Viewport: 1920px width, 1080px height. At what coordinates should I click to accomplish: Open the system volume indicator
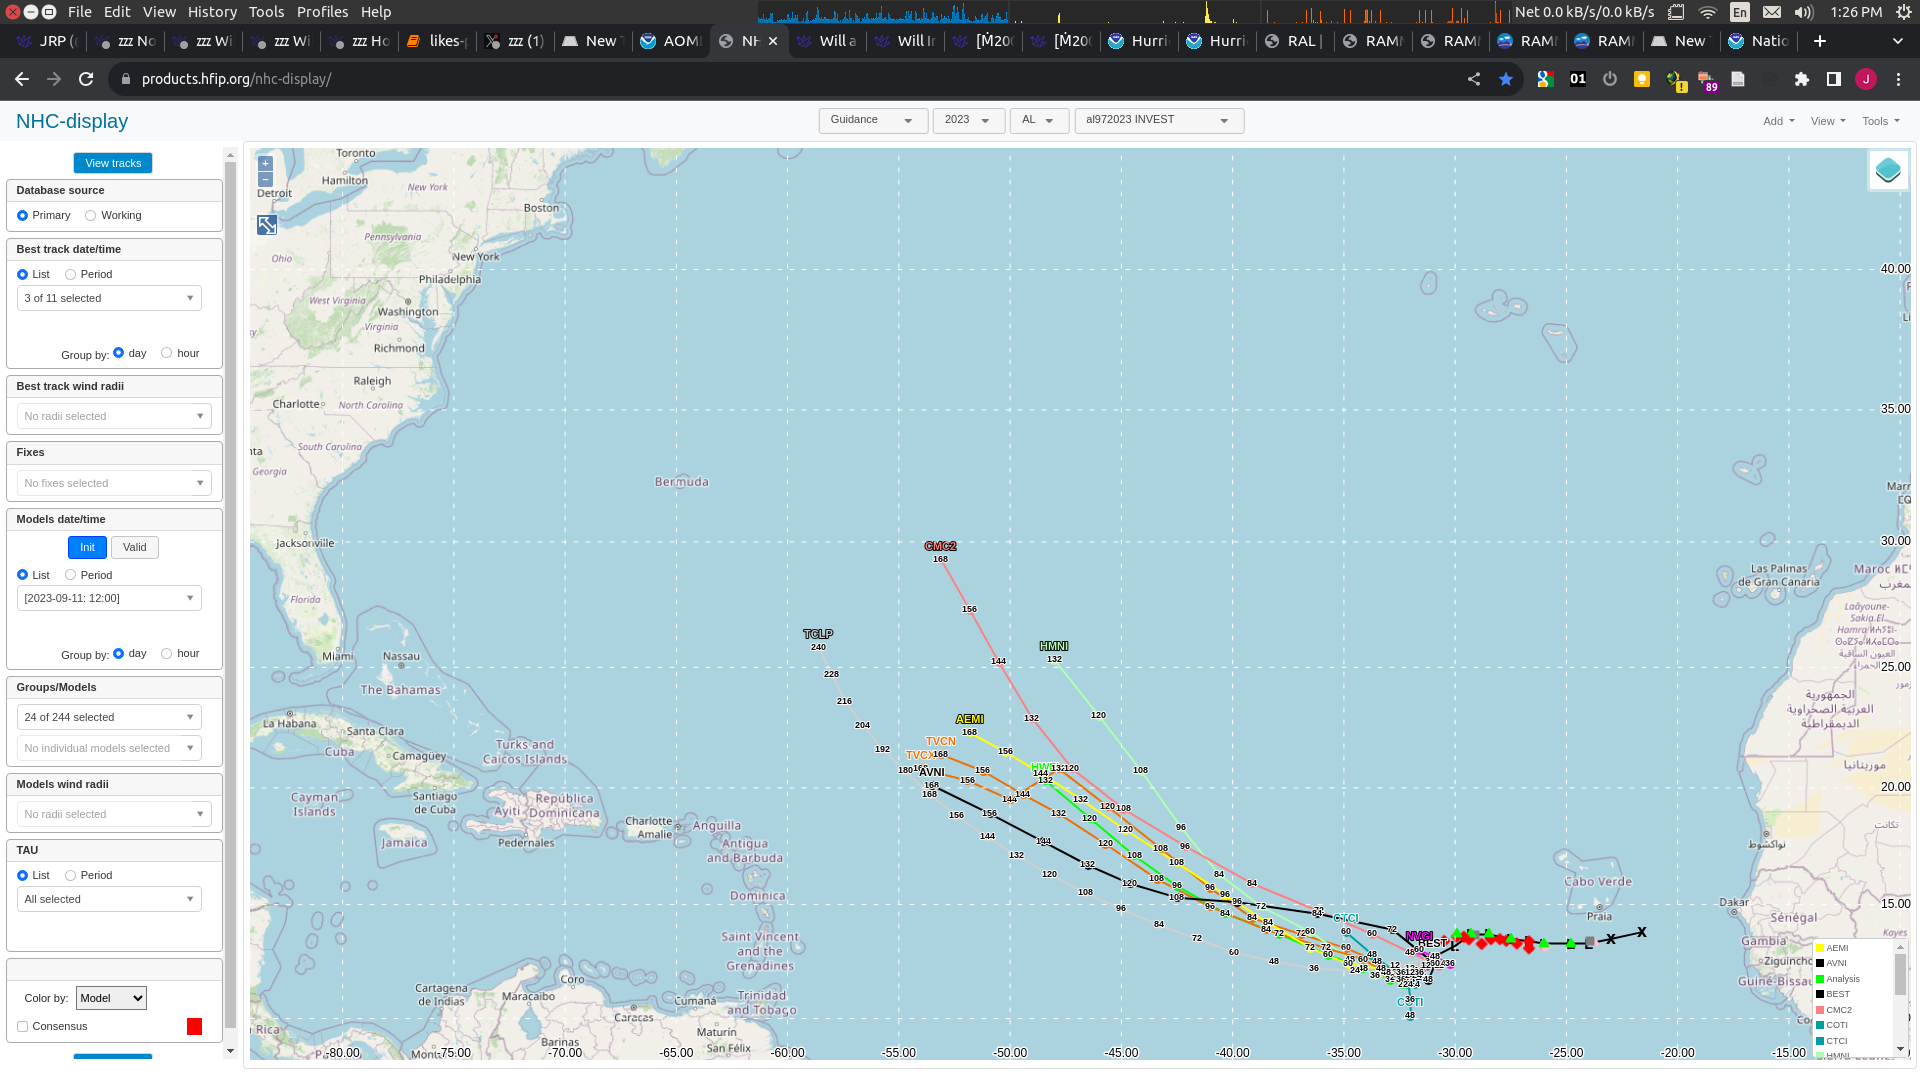pyautogui.click(x=1804, y=12)
